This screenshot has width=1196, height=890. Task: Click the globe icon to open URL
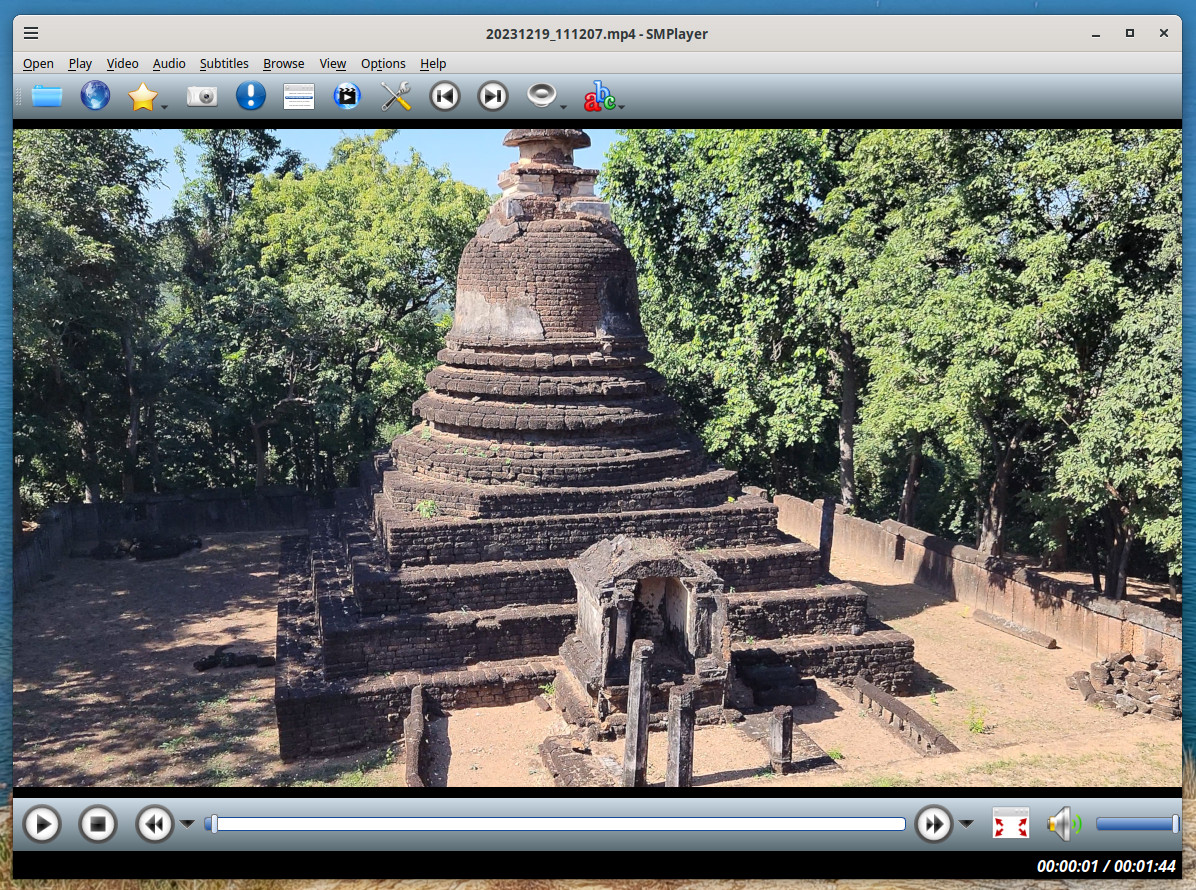95,96
